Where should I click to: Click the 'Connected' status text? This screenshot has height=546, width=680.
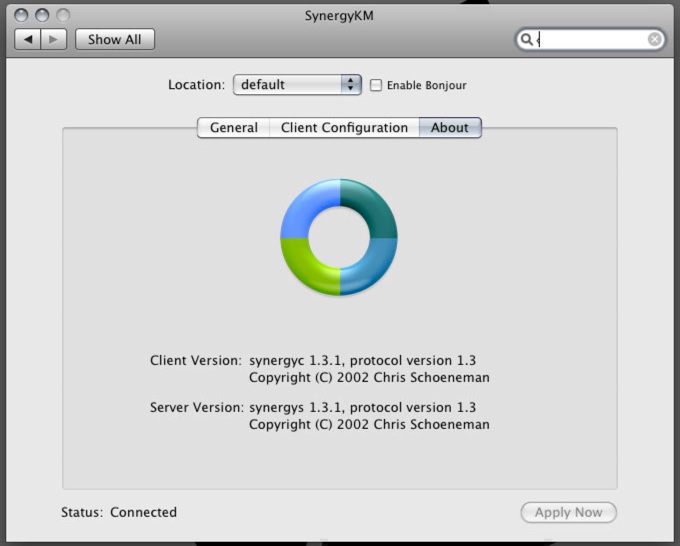(x=144, y=512)
